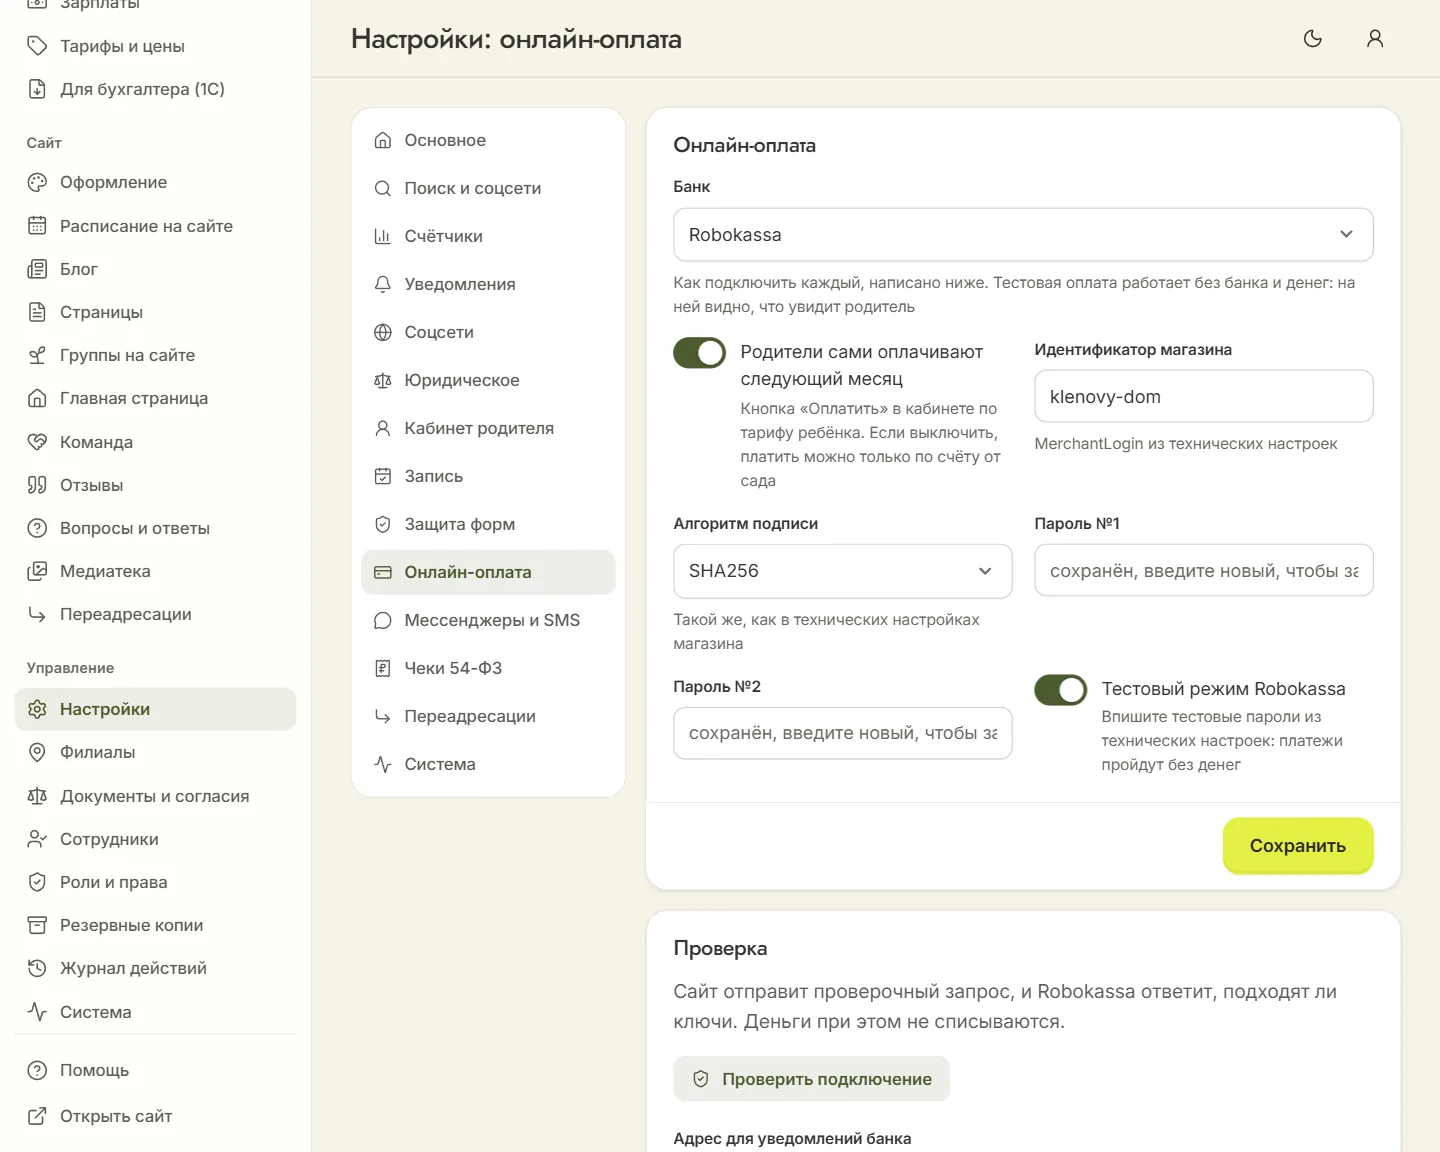Focus the Пароль №1 input field
This screenshot has height=1152, width=1440.
1204,571
